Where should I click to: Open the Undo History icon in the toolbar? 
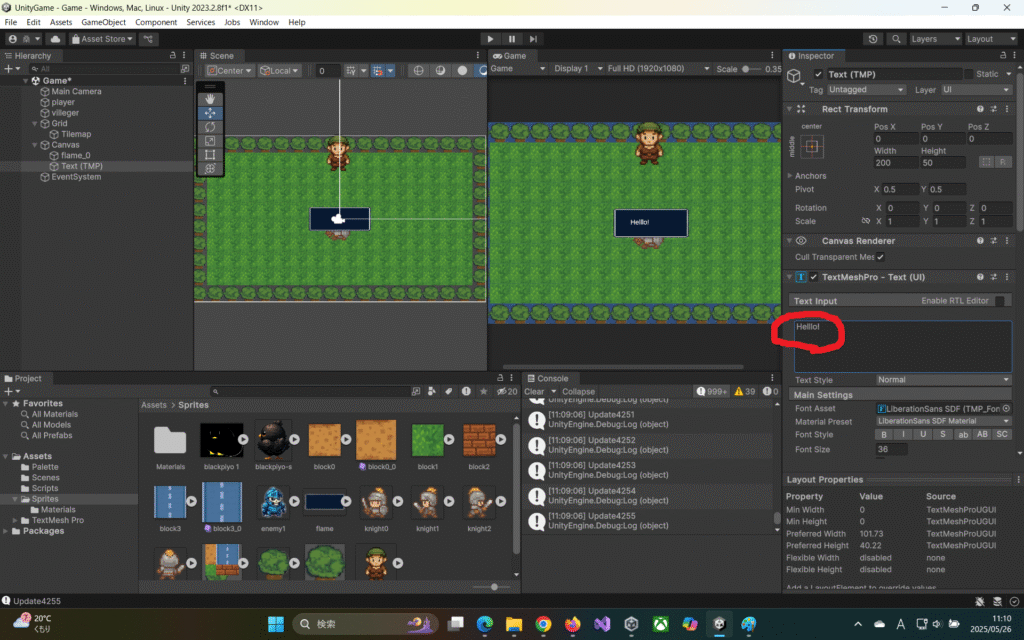[873, 39]
